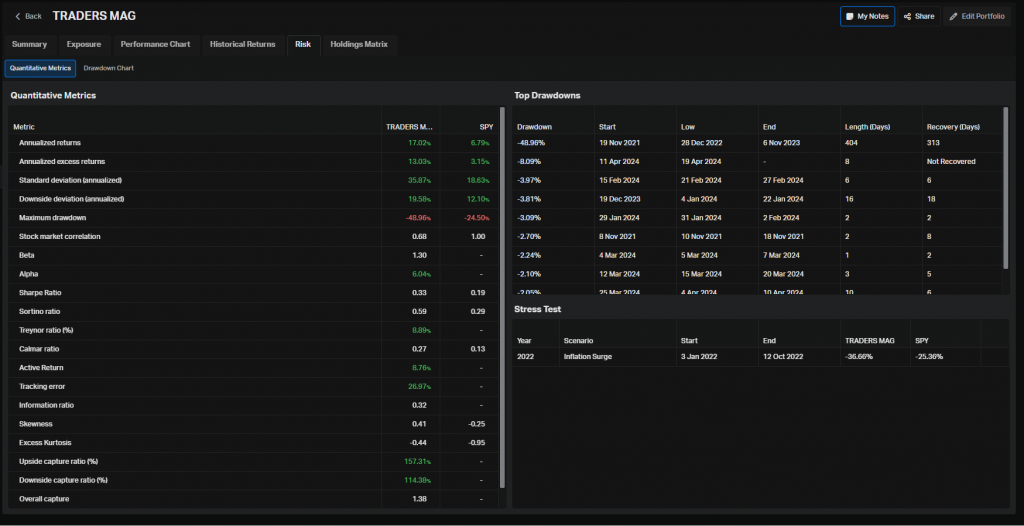Select the Annualized returns row label

(x=50, y=142)
